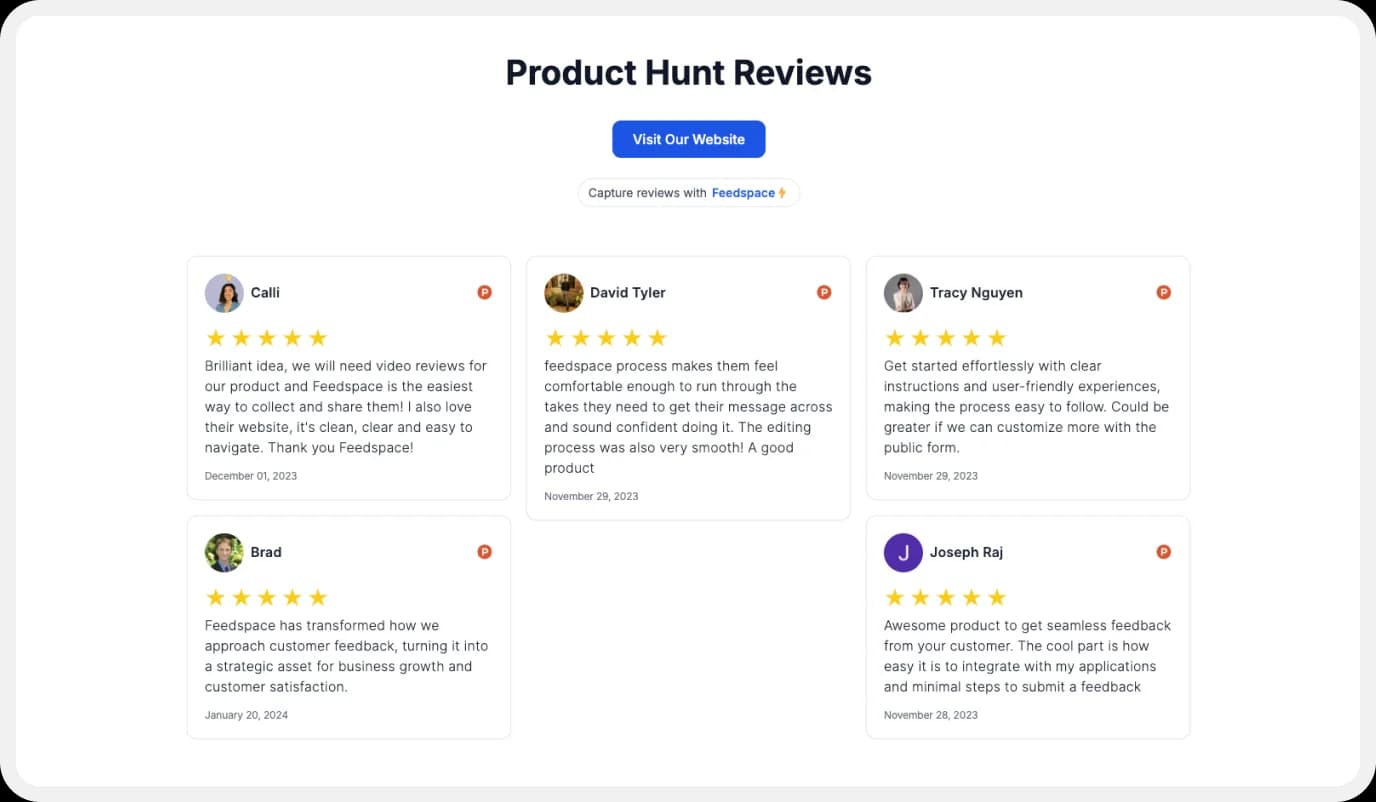
Task: Click the lightning bolt icon beside Feedspace
Action: [x=783, y=192]
